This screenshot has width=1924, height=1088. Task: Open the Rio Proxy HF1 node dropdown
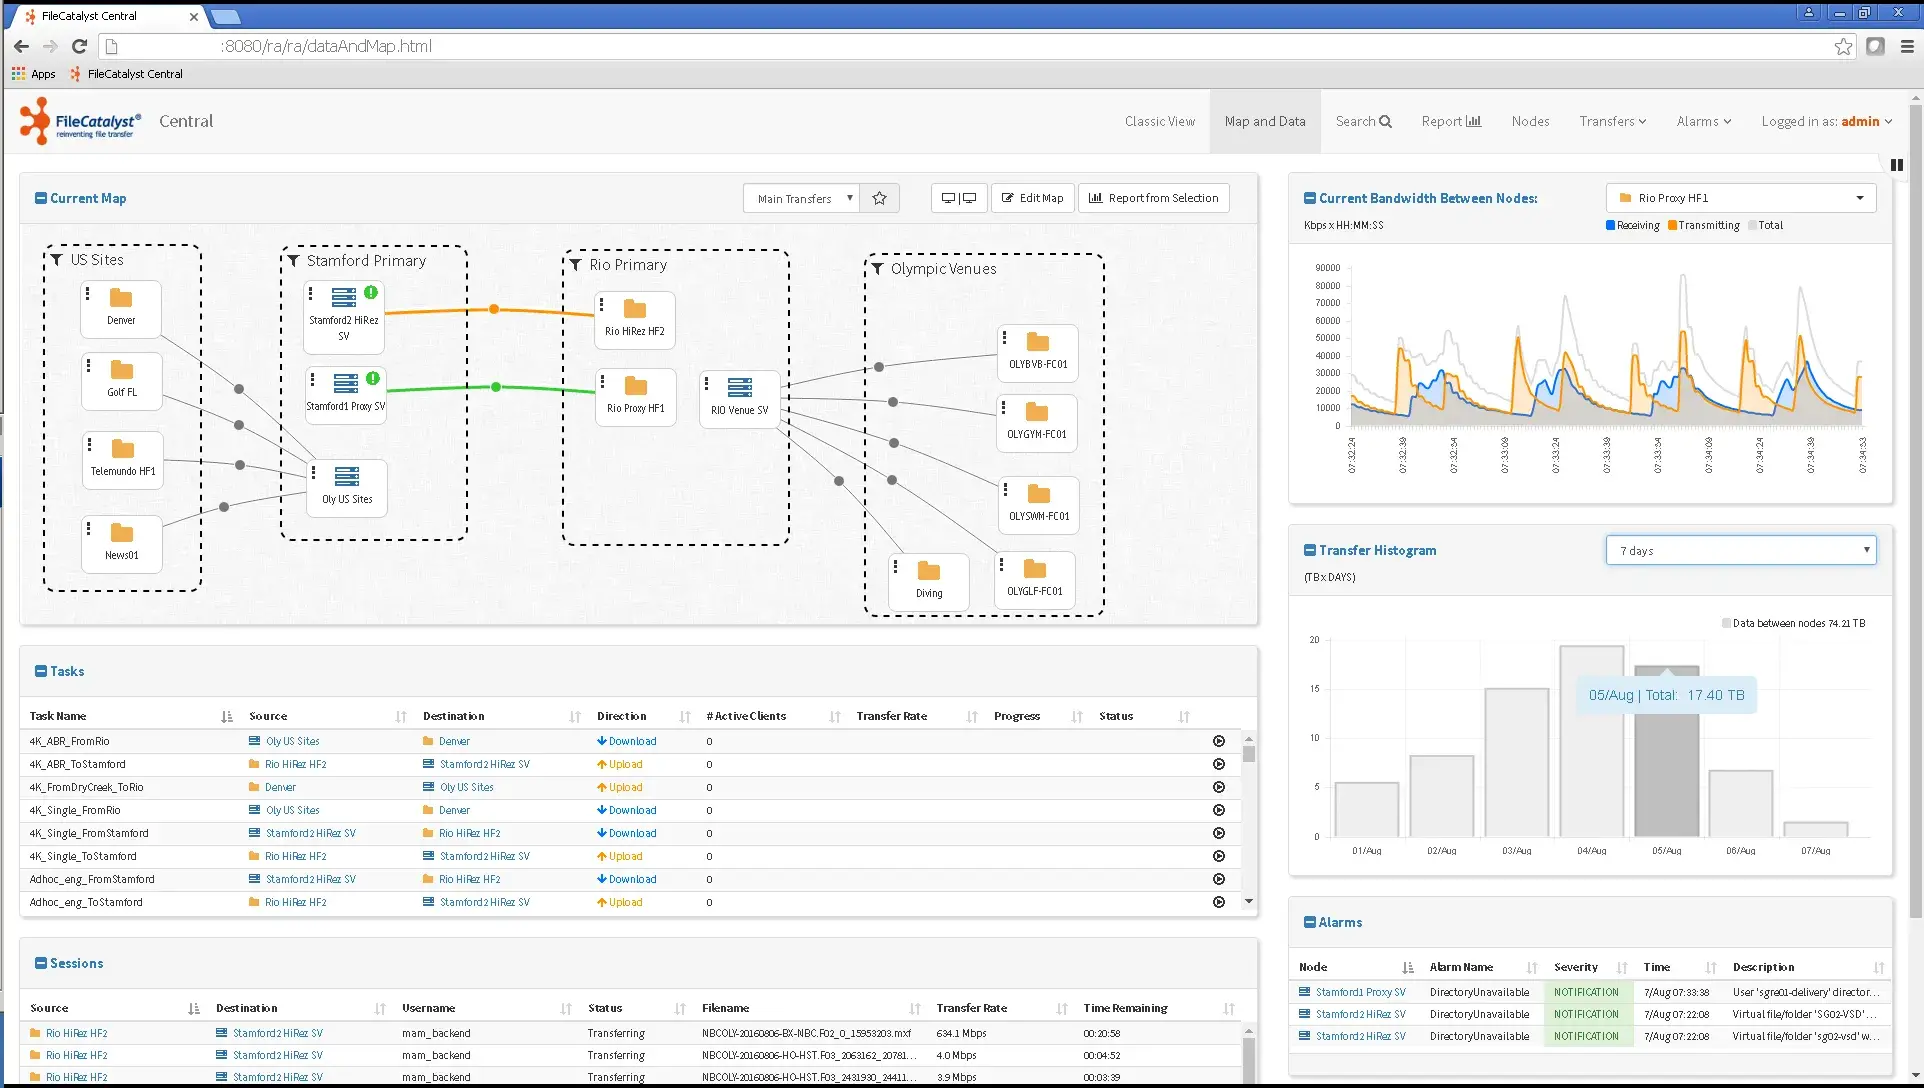(x=1740, y=198)
